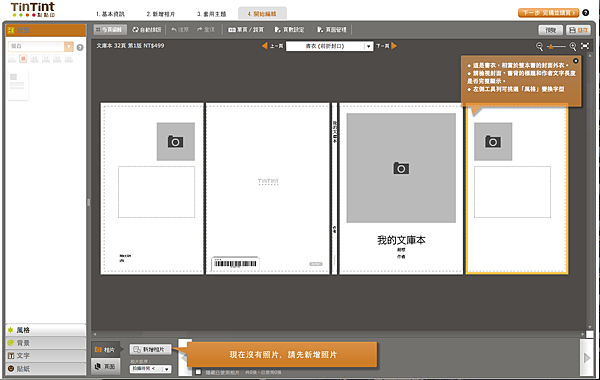Select the page edit mode toolbar button
The height and width of the screenshot is (380, 600).
point(109,29)
